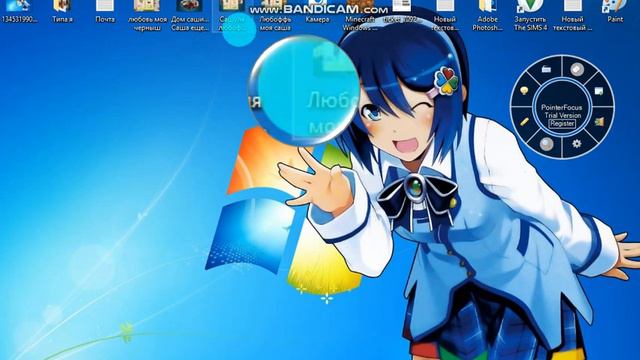Select the Запустить The SIMS 4 shortcut
Screen dimensions: 640x360
(x=530, y=16)
